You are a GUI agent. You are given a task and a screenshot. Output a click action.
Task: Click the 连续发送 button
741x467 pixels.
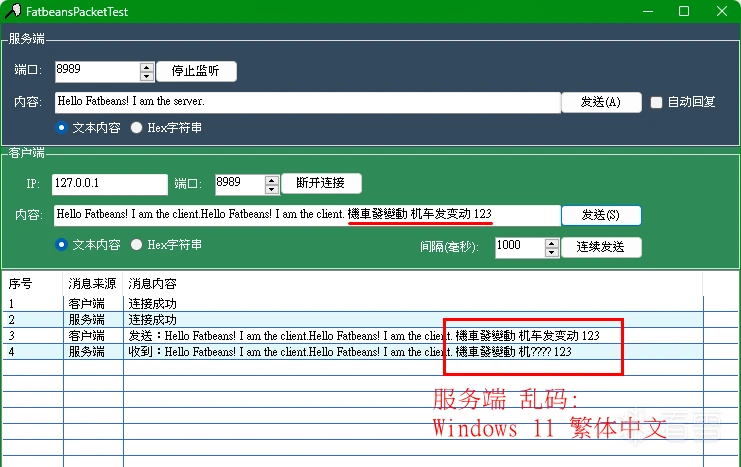pos(601,247)
